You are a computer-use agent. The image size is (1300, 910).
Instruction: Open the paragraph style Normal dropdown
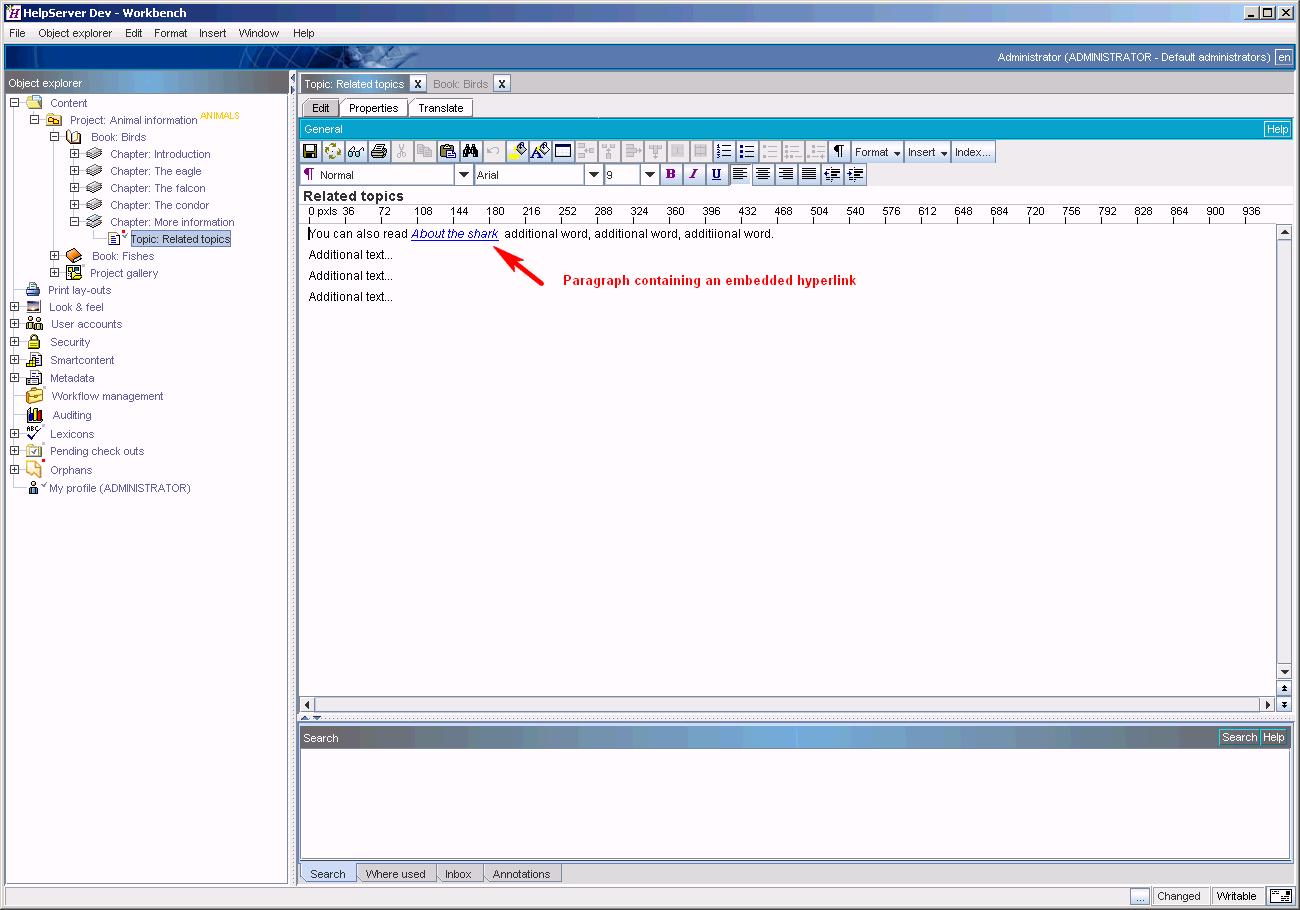(464, 175)
